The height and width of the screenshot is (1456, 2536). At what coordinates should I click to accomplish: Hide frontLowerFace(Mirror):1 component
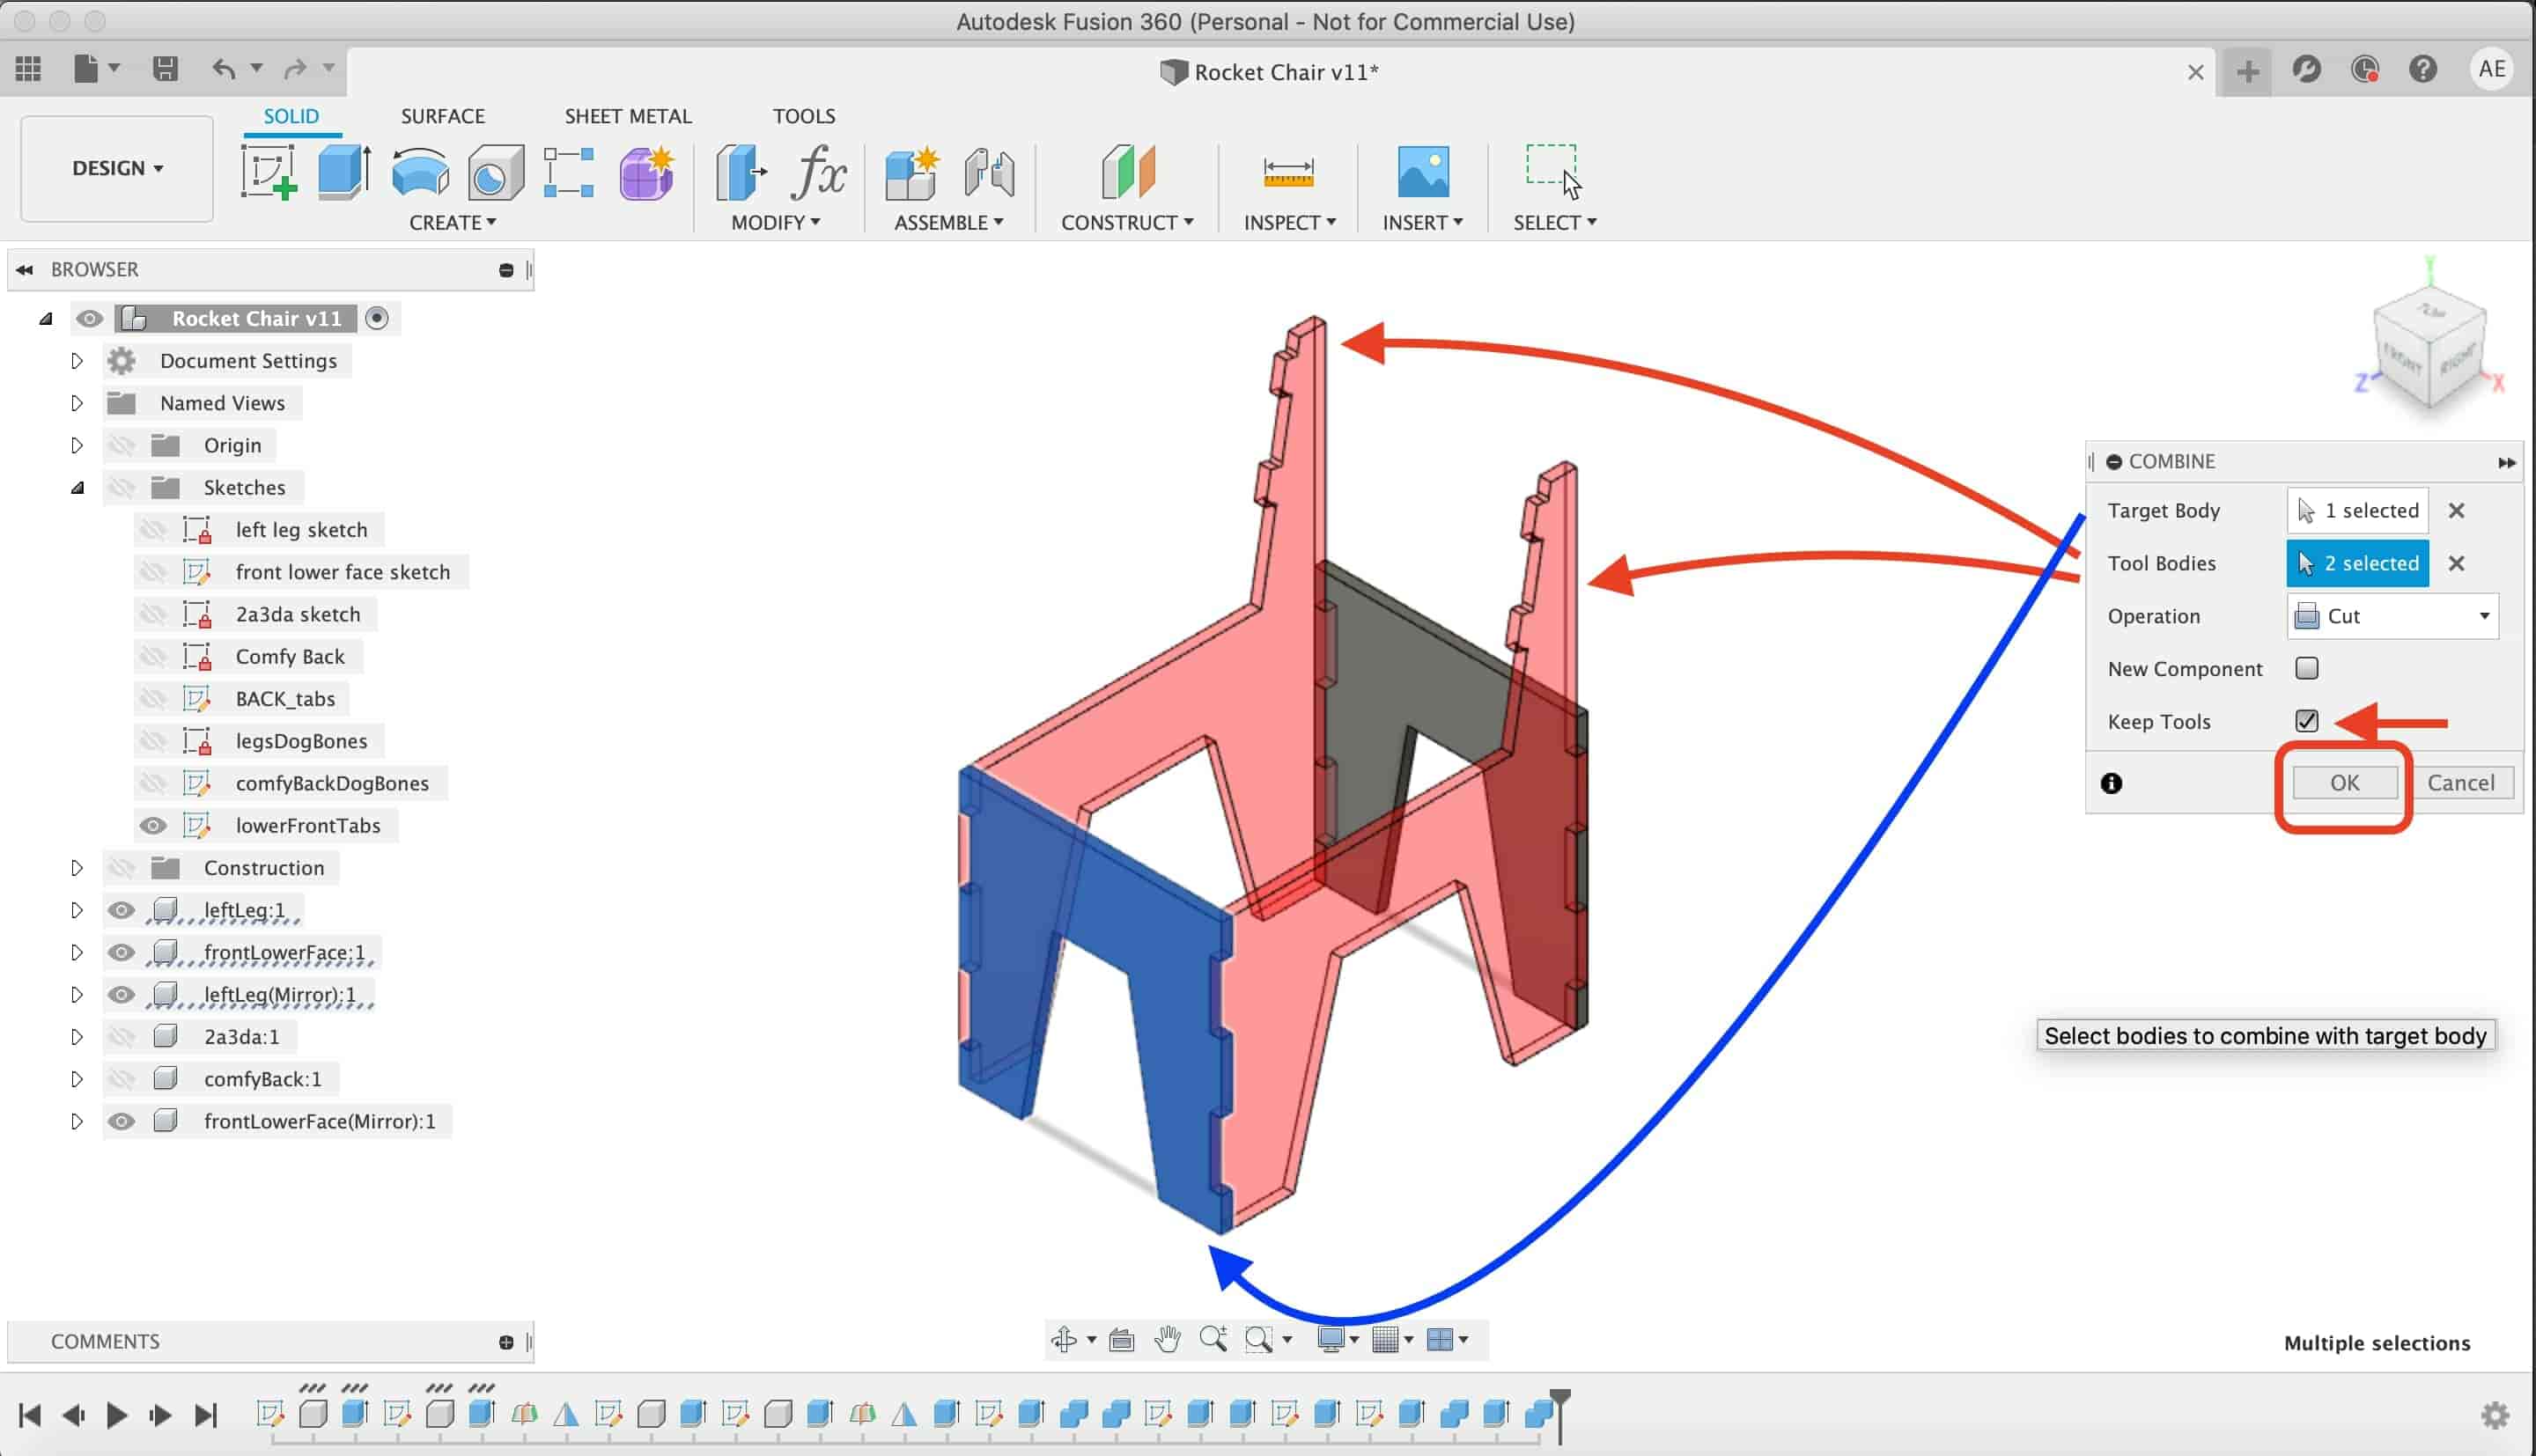[x=121, y=1121]
